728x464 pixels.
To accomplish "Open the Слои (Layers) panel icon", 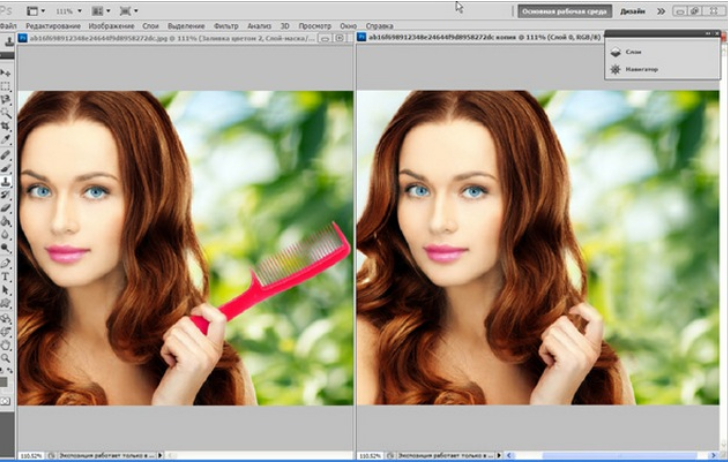I will (616, 52).
